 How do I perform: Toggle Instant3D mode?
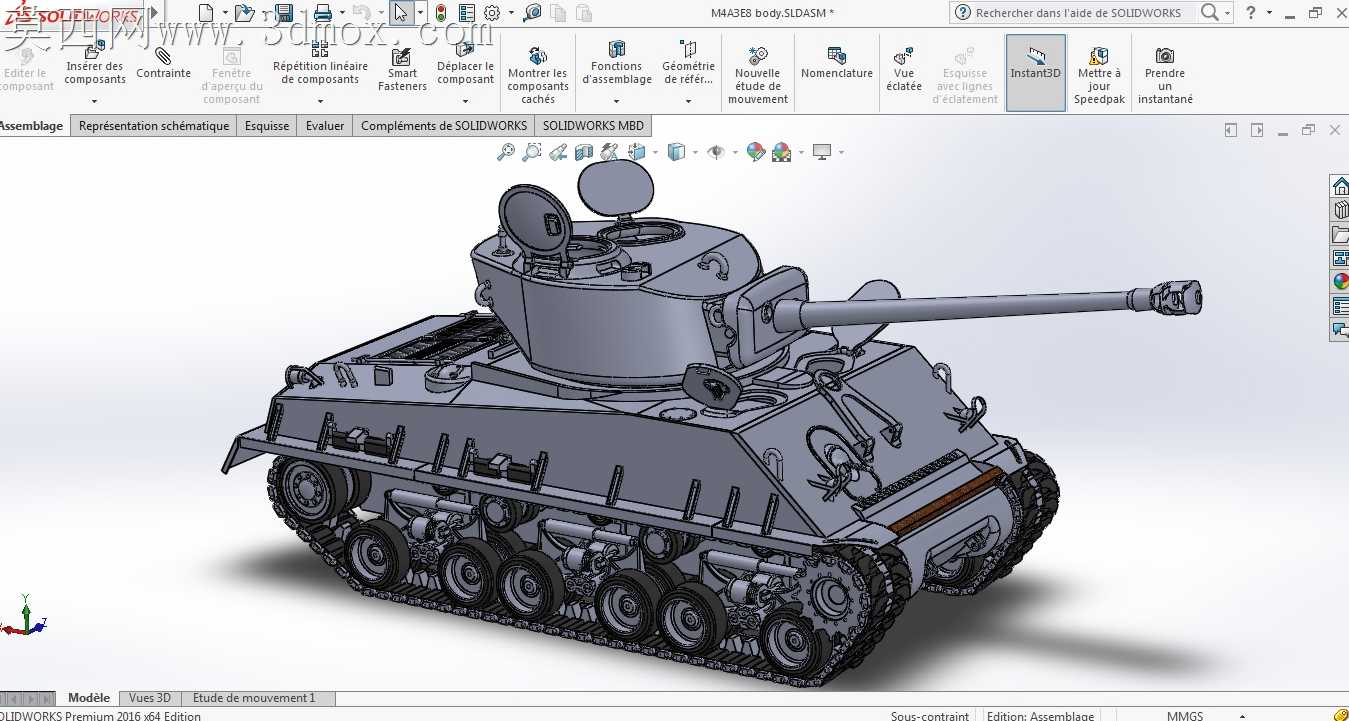[1035, 72]
